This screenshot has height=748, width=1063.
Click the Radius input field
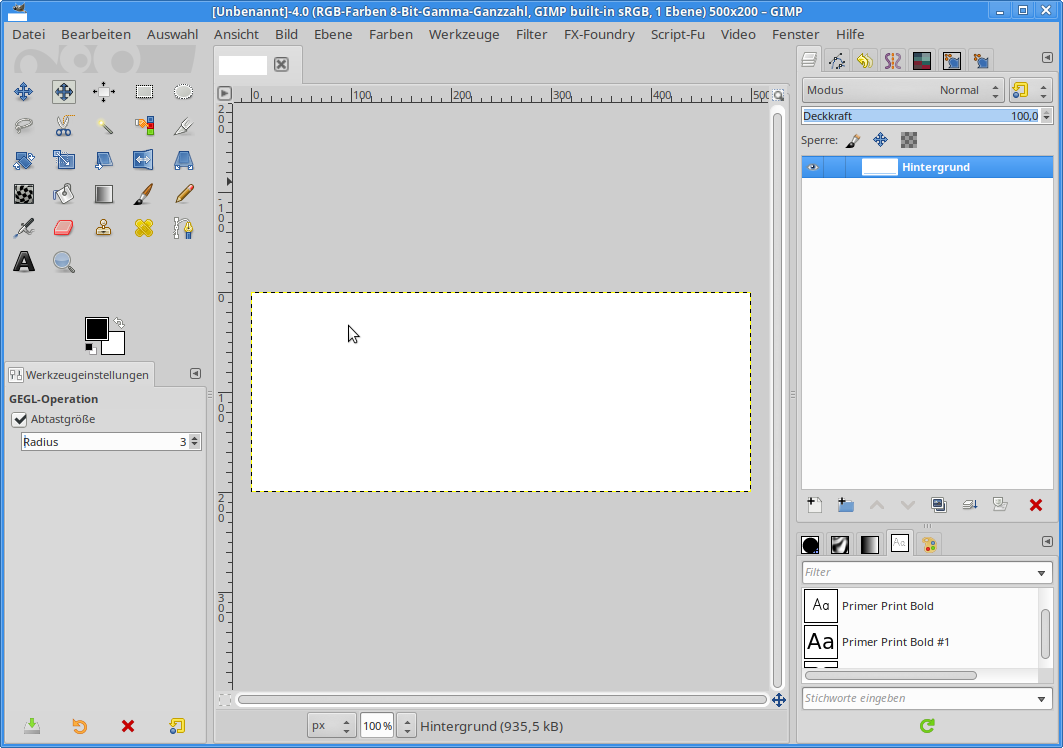click(x=100, y=441)
